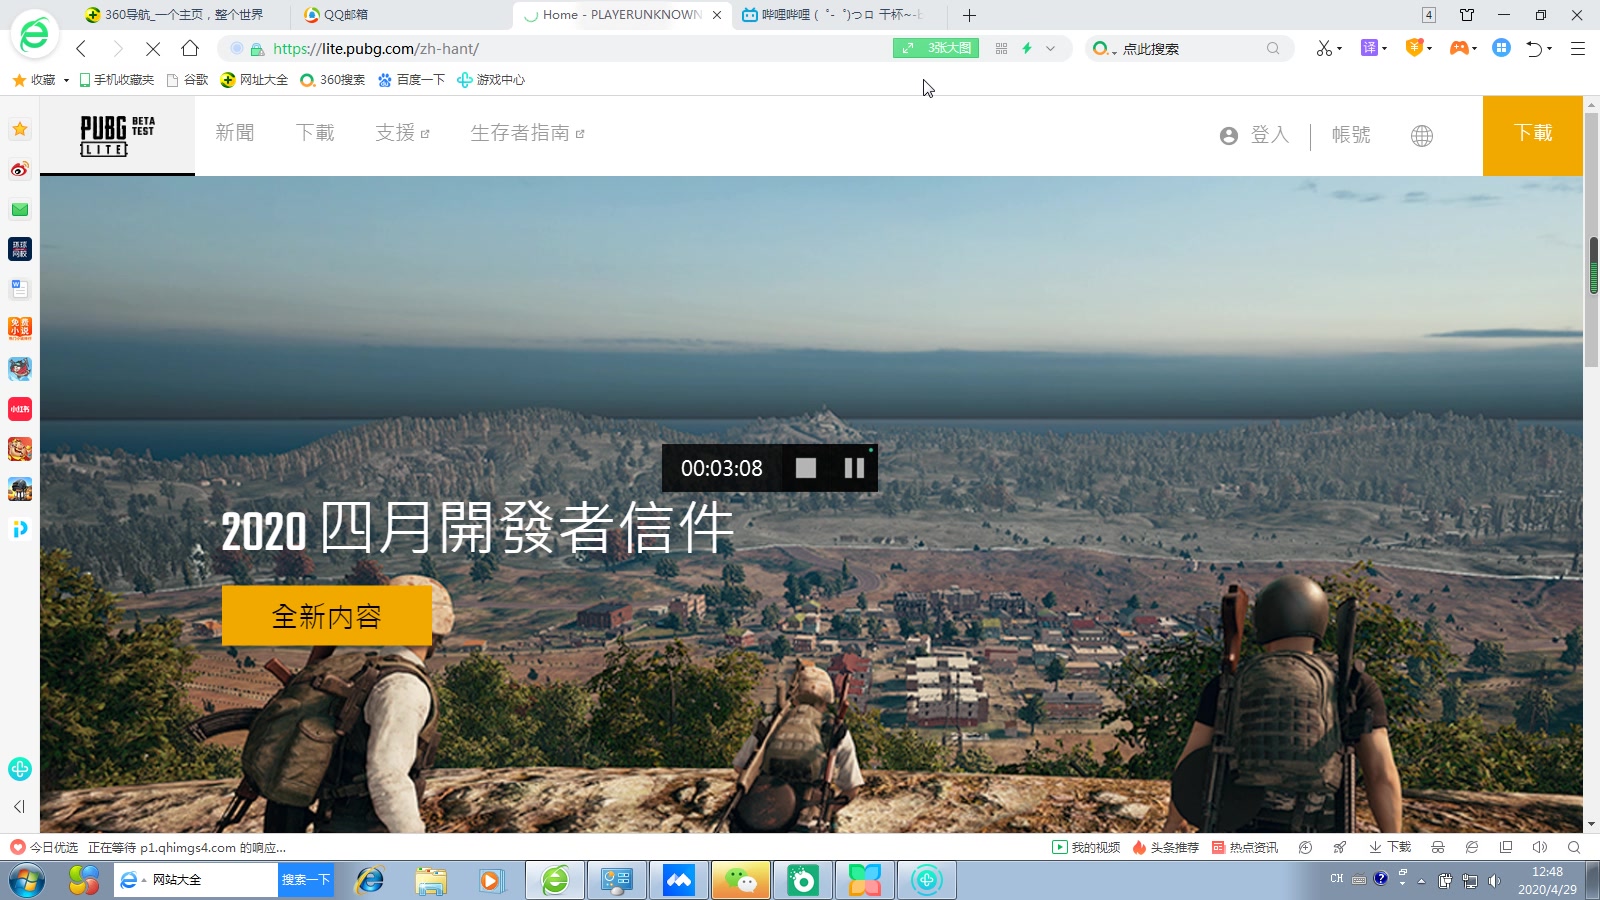Click the teal add-app plus icon in sidebar
The image size is (1600, 900).
click(x=20, y=769)
